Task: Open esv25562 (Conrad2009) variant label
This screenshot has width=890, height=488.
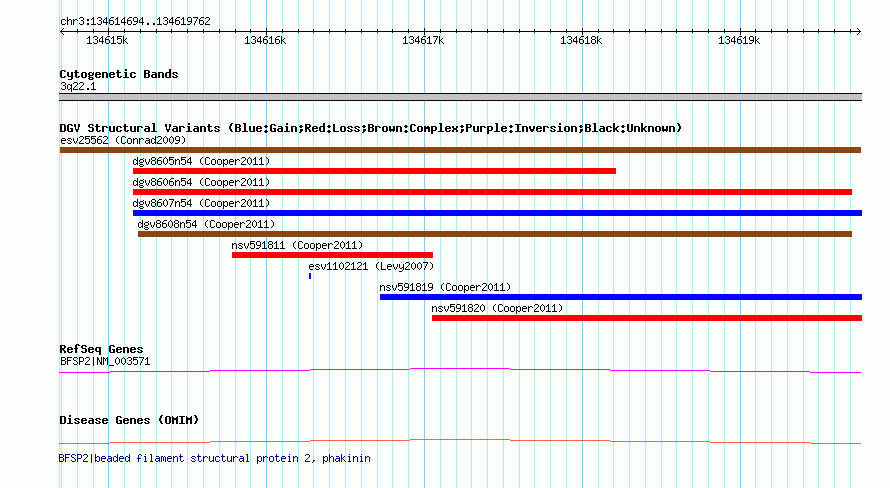Action: coord(123,140)
